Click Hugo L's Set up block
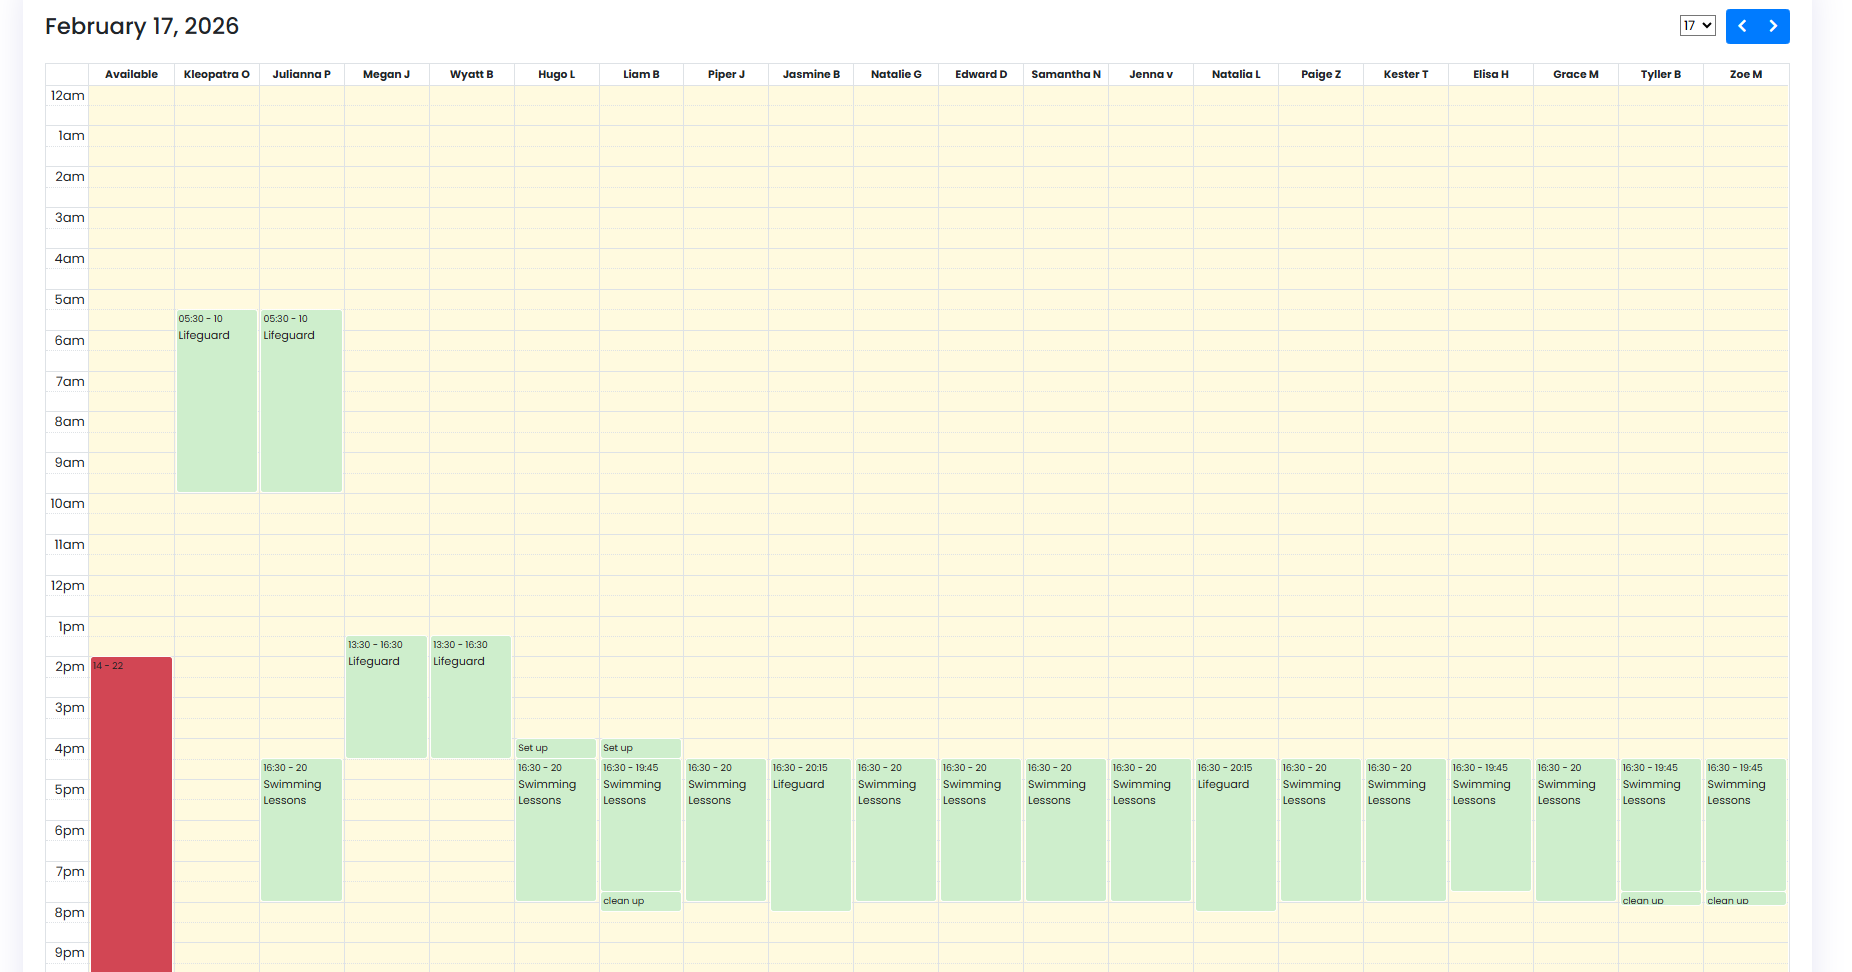 (x=556, y=748)
